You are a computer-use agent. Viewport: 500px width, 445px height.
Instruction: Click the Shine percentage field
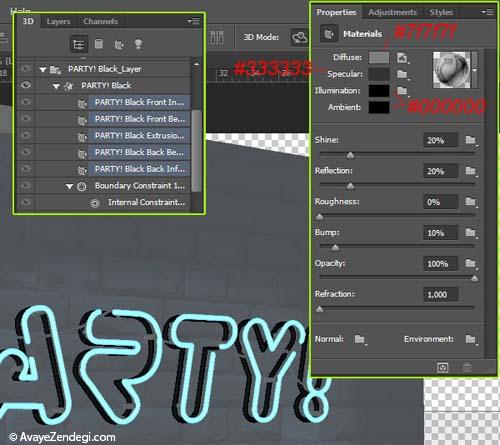pyautogui.click(x=440, y=140)
